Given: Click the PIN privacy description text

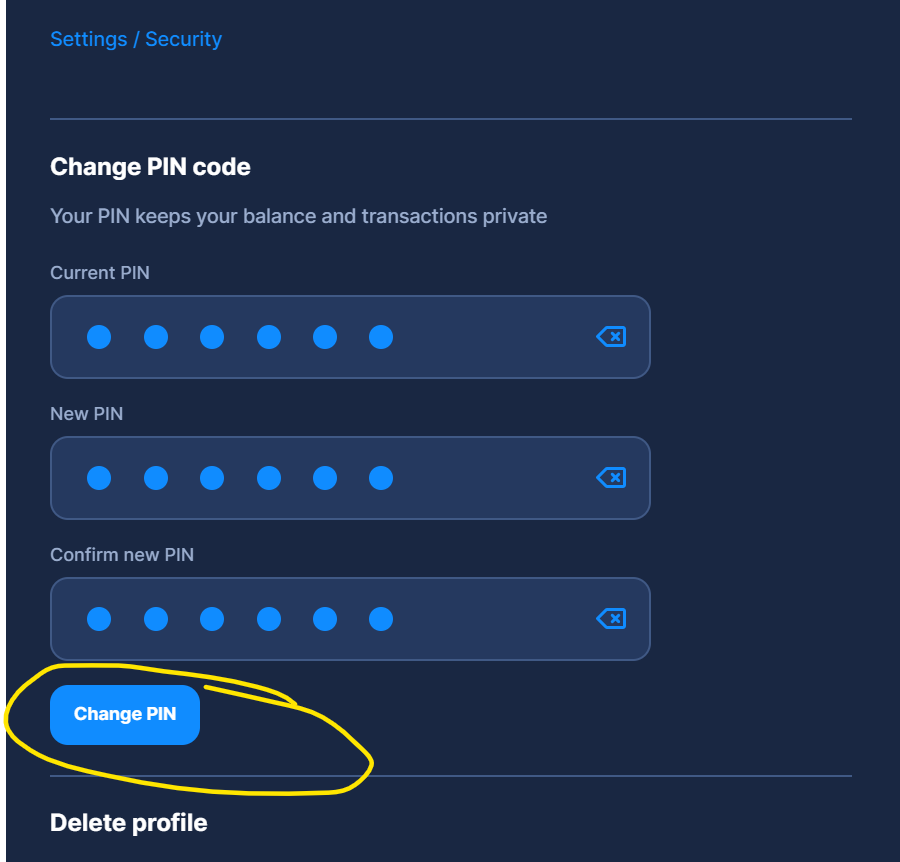Looking at the screenshot, I should click(298, 216).
